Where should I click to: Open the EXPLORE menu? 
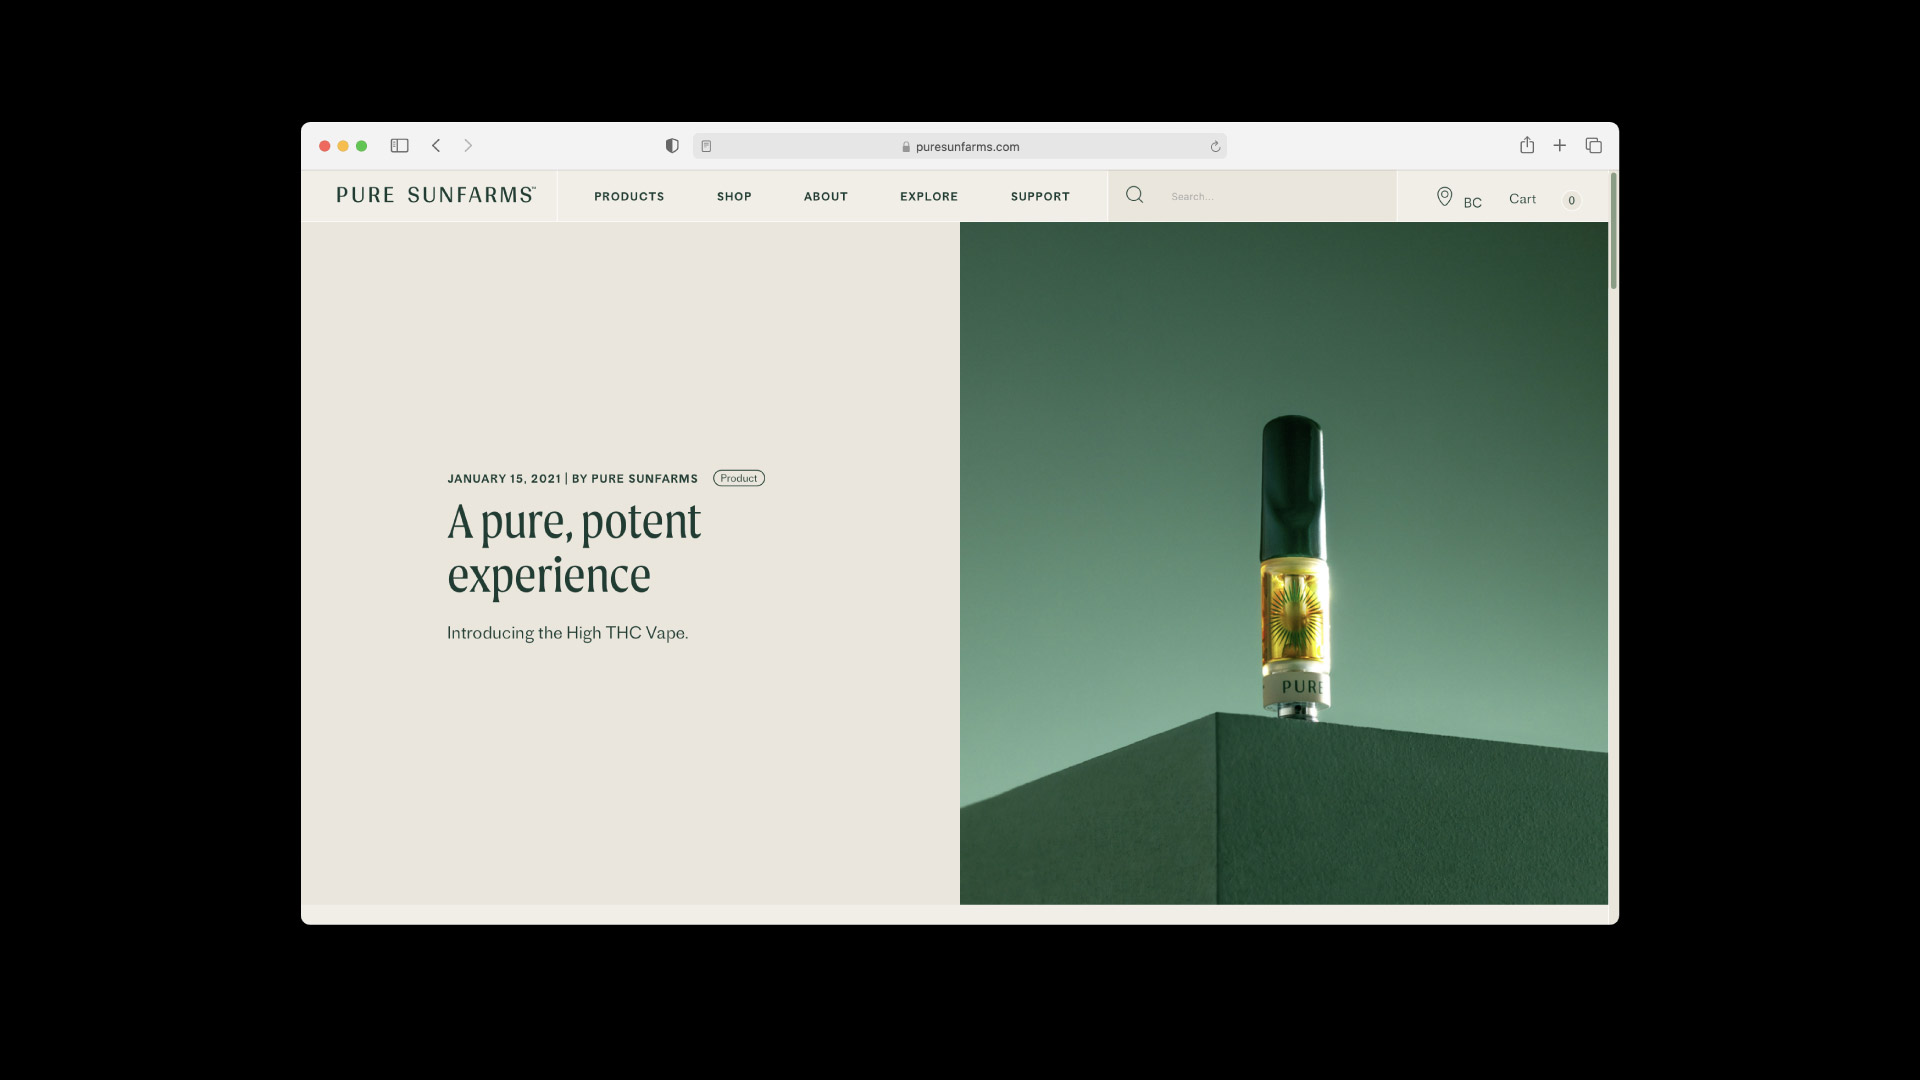[929, 197]
